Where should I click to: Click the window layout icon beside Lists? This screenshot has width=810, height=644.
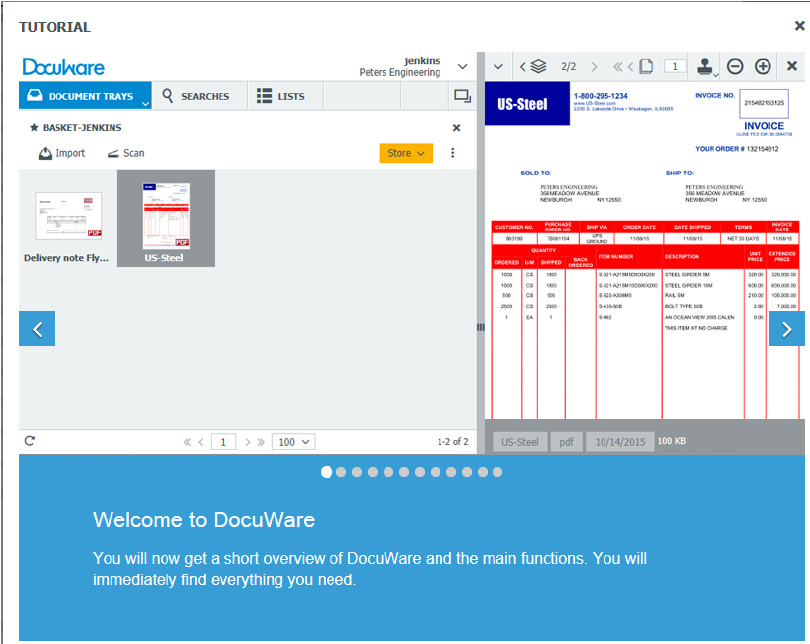click(462, 96)
